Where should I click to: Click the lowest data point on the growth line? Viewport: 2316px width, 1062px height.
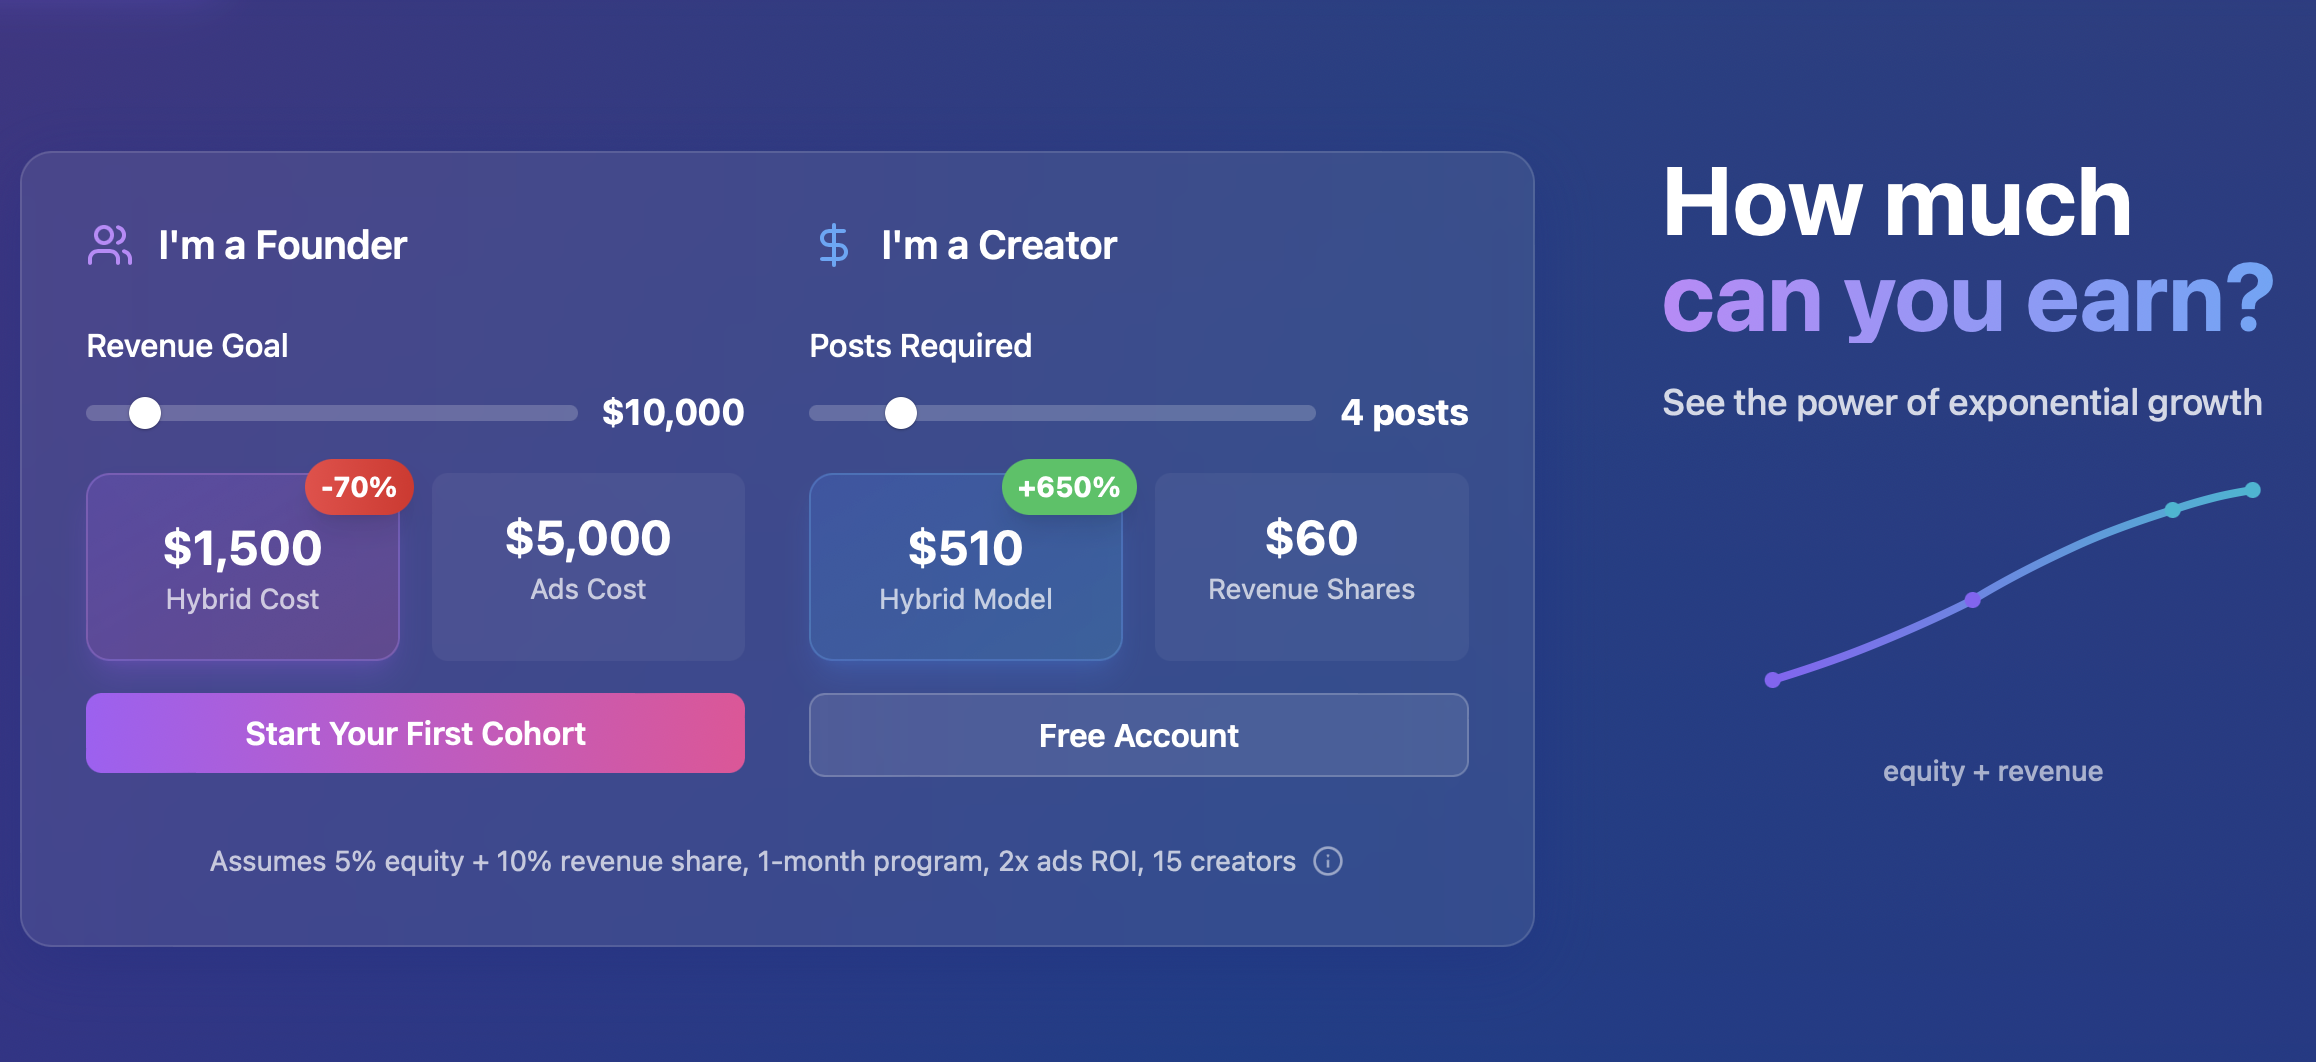pyautogui.click(x=1772, y=678)
